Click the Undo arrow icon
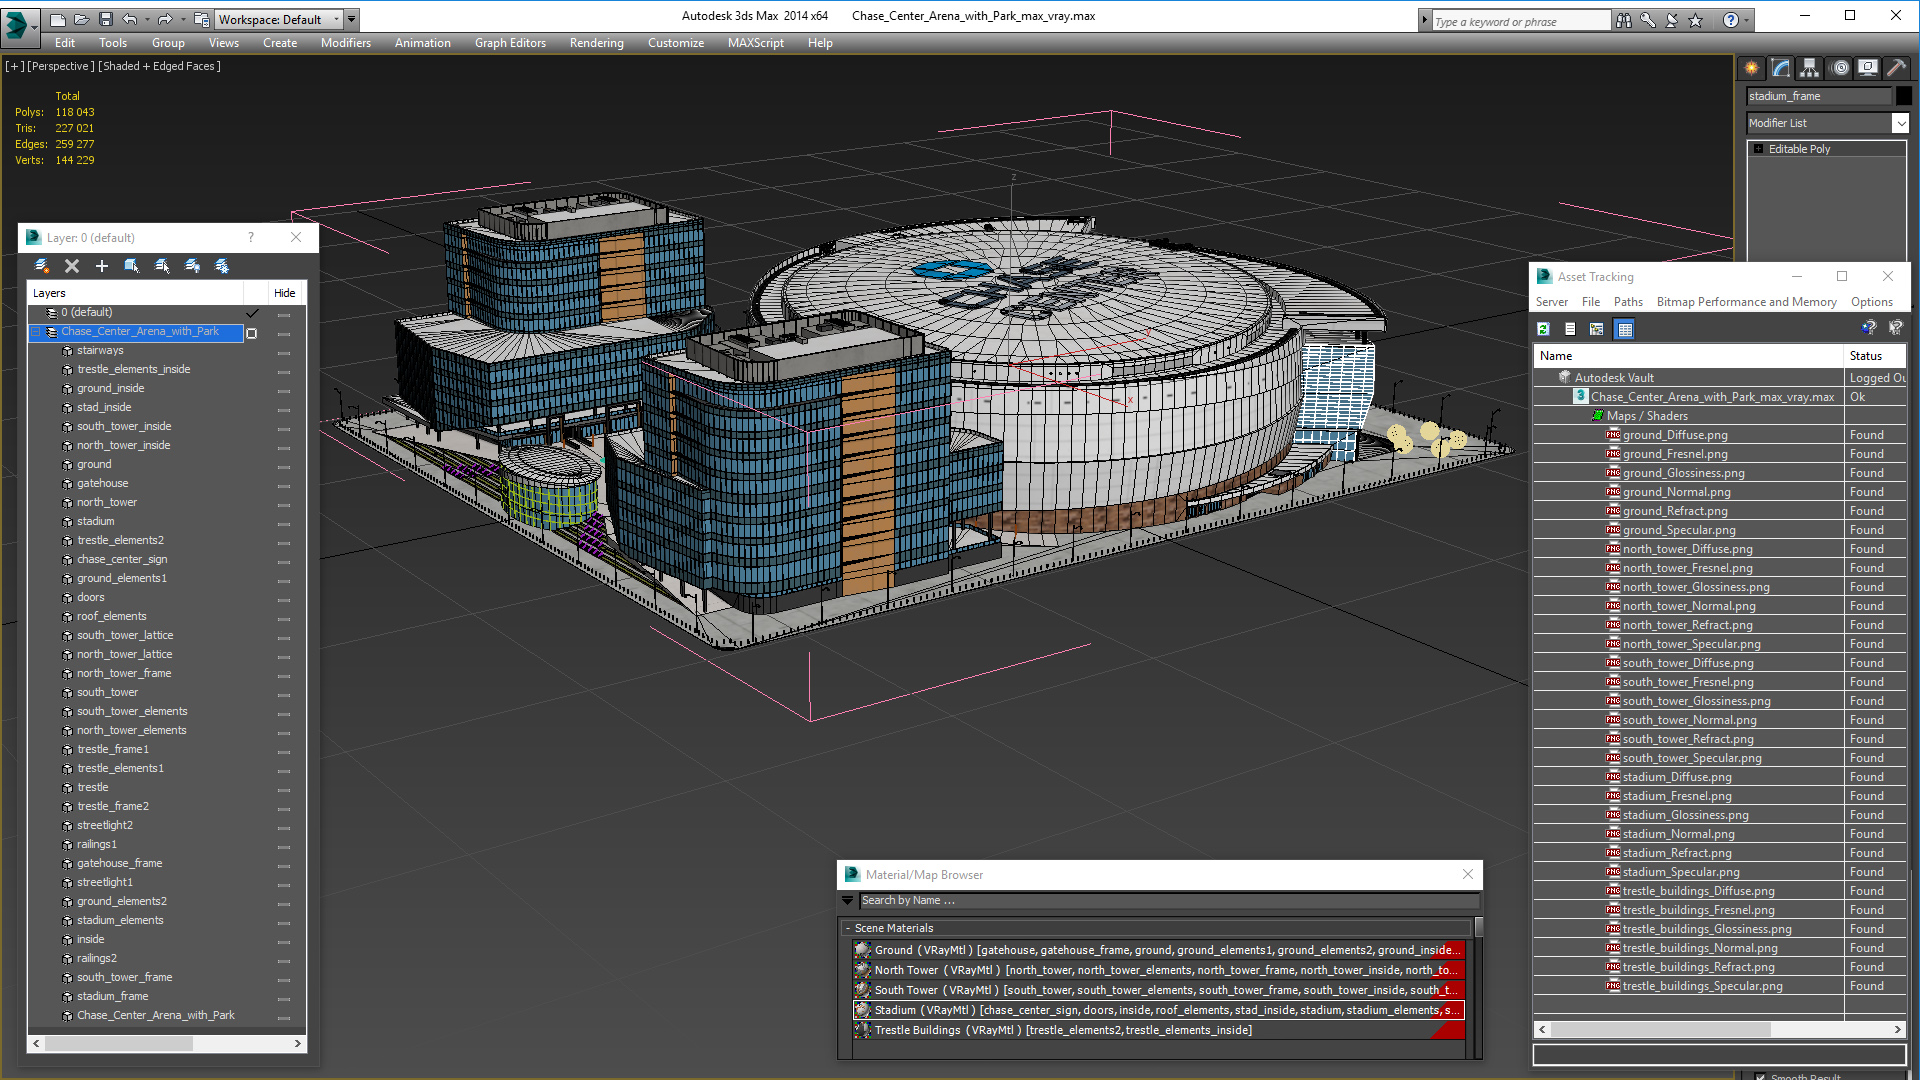 pos(129,19)
